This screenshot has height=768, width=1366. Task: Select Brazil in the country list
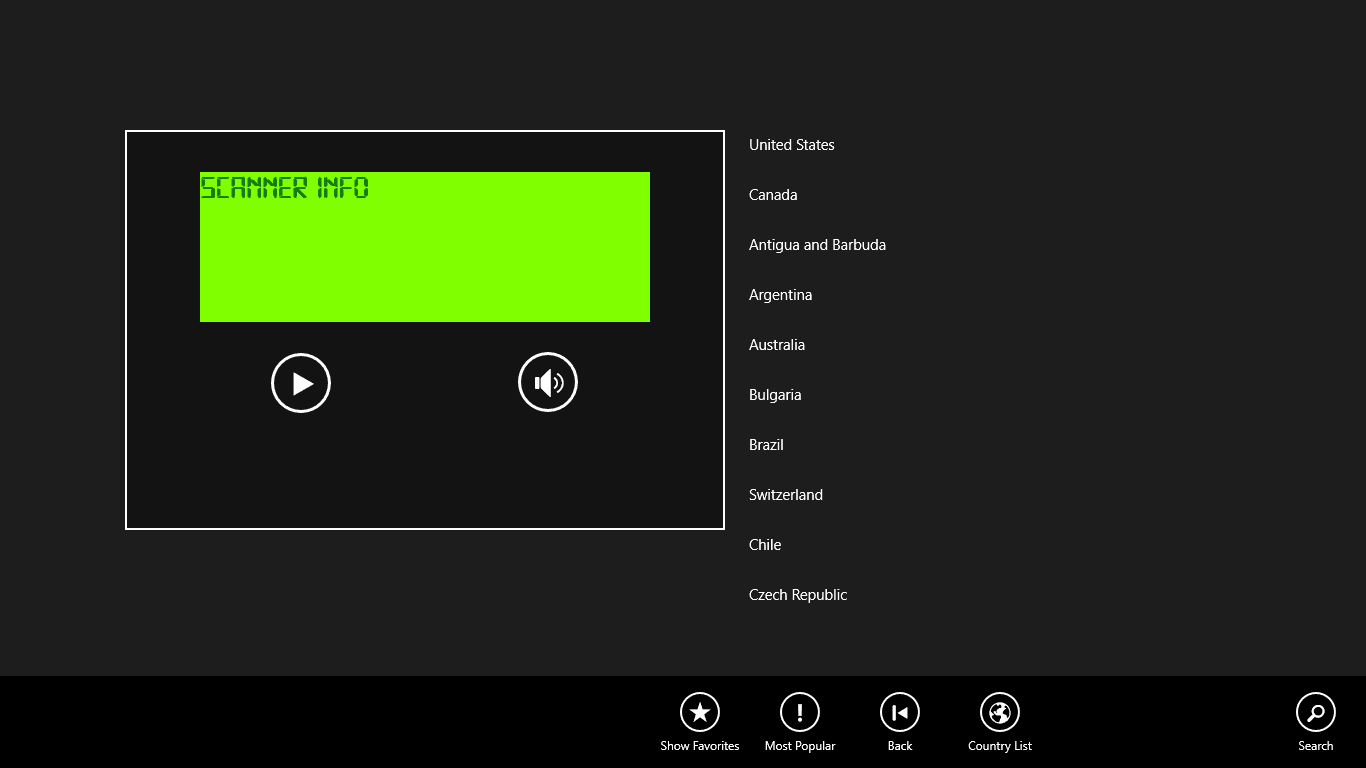tap(766, 445)
